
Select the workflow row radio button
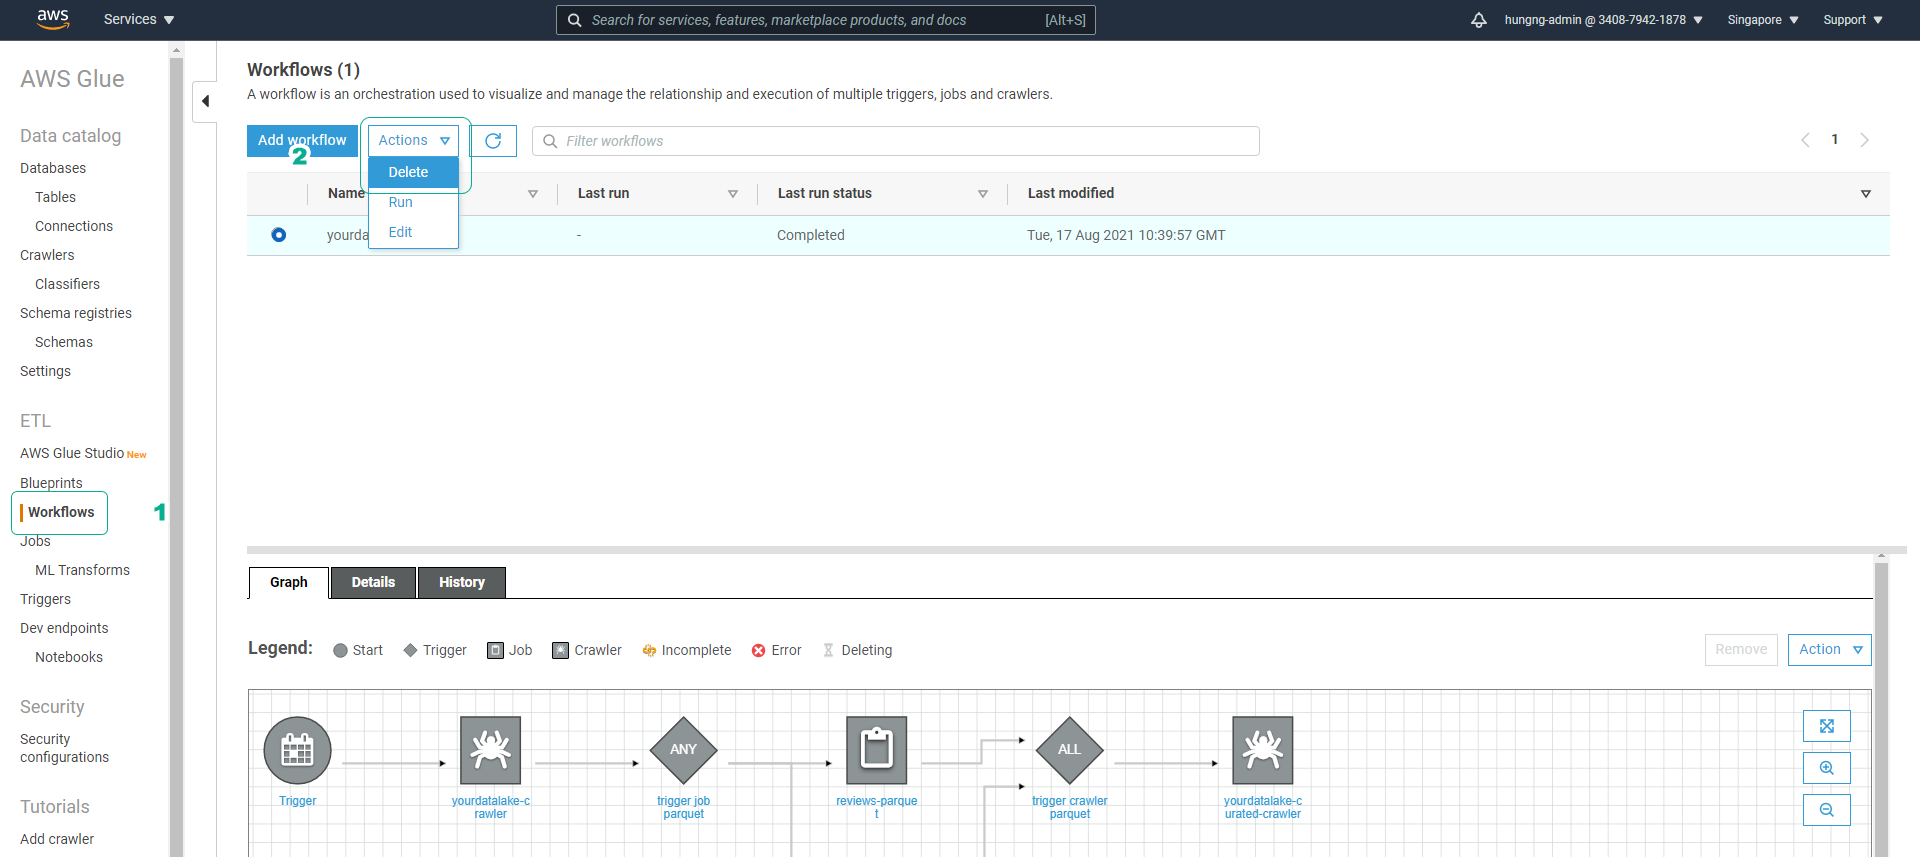coord(279,235)
